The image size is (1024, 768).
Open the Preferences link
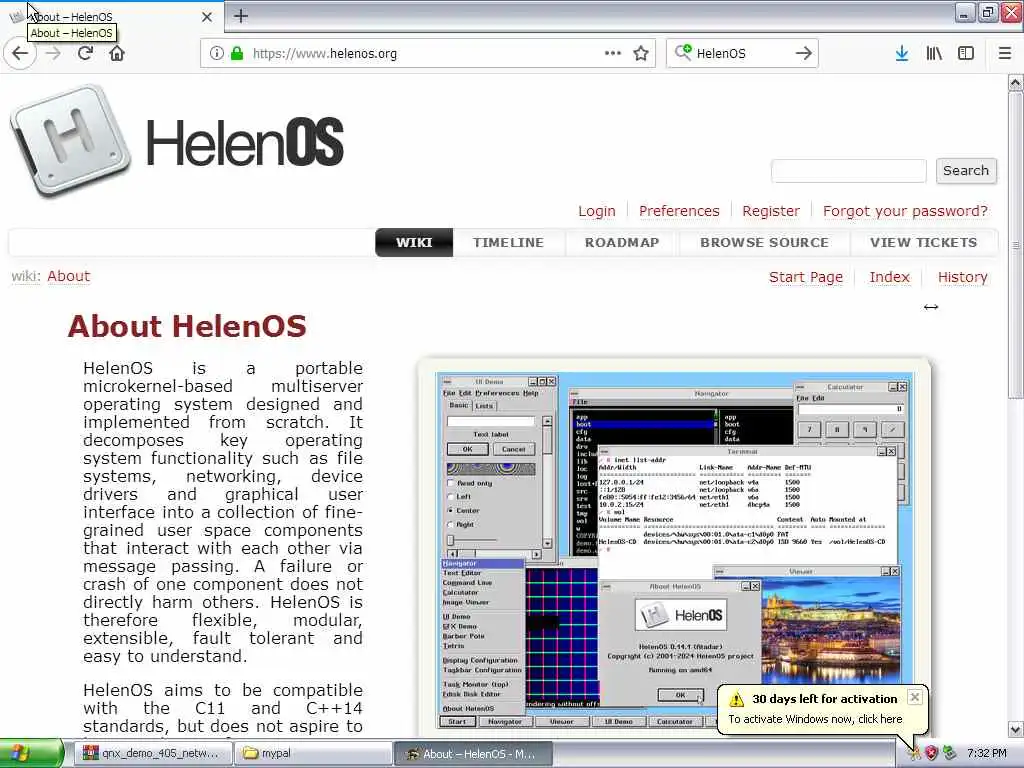(x=679, y=211)
